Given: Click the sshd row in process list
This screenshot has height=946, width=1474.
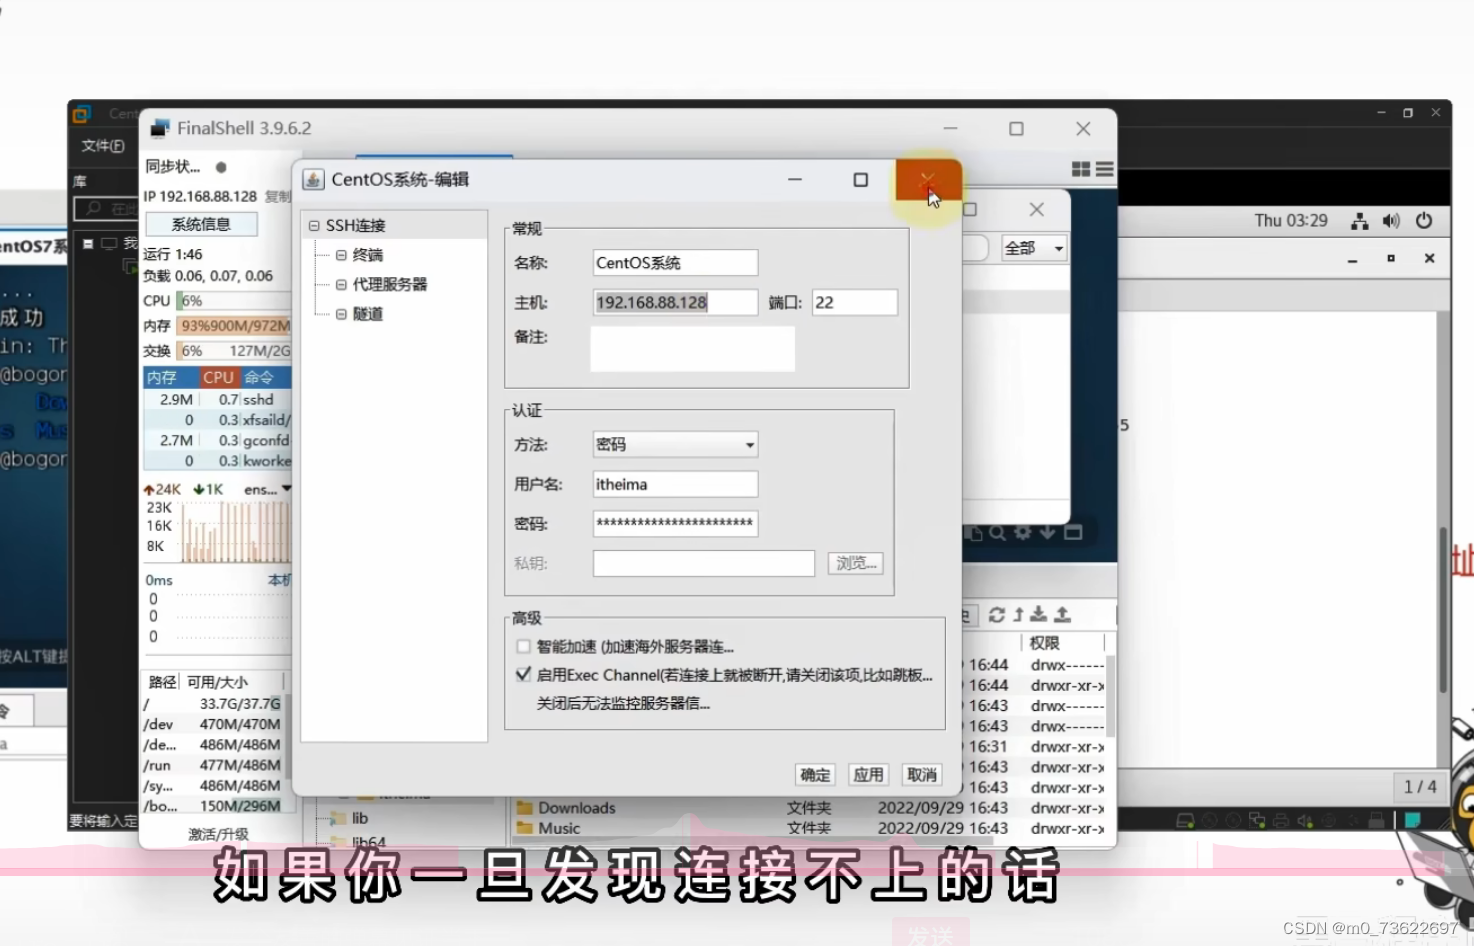Looking at the screenshot, I should point(217,399).
